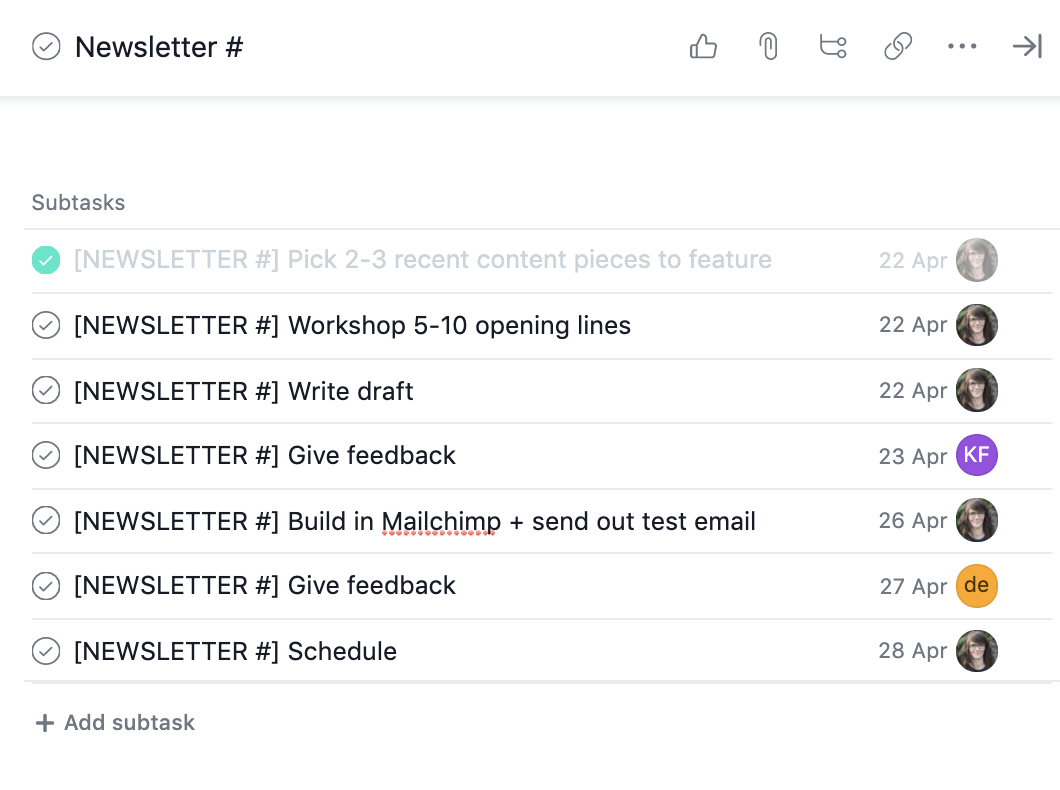Image resolution: width=1060 pixels, height=790 pixels.
Task: Click assignee photo on Write draft subtask
Action: pos(977,390)
